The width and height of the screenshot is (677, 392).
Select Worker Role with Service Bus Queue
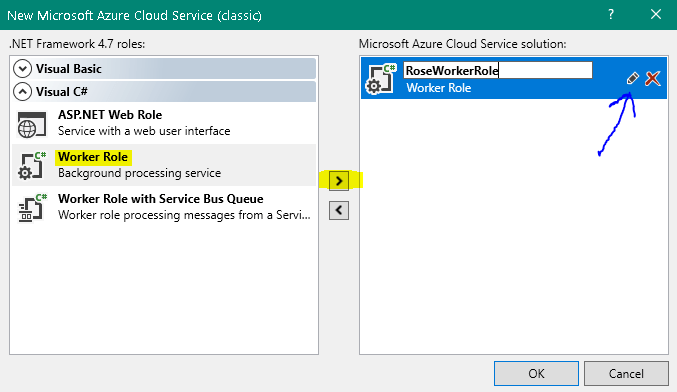point(164,207)
